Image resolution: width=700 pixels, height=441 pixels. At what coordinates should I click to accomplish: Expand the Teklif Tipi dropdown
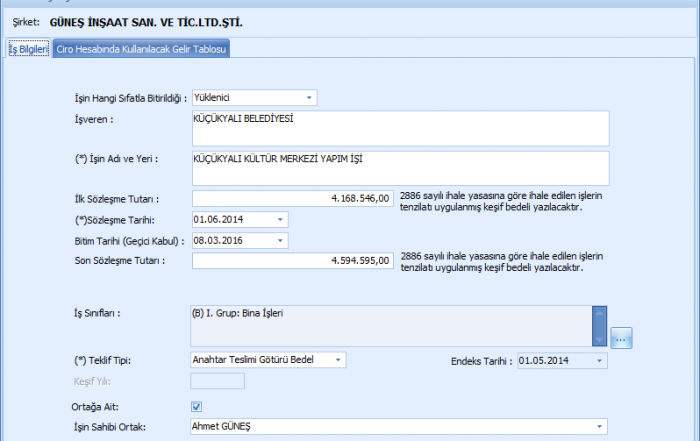[339, 360]
